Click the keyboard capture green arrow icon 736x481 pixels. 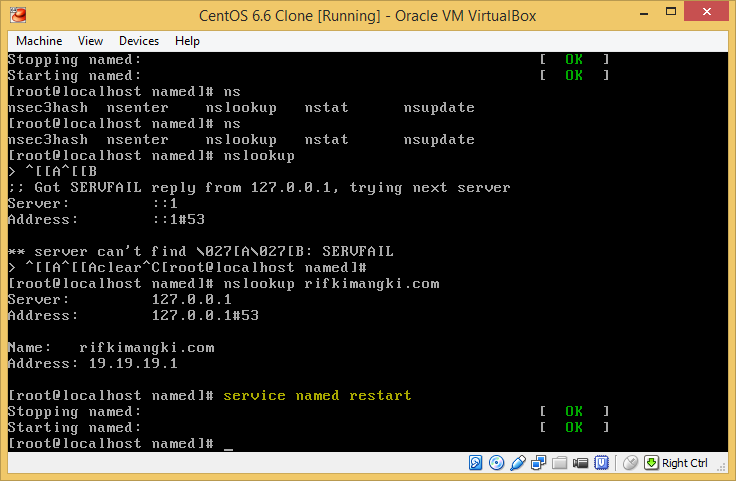[652, 463]
